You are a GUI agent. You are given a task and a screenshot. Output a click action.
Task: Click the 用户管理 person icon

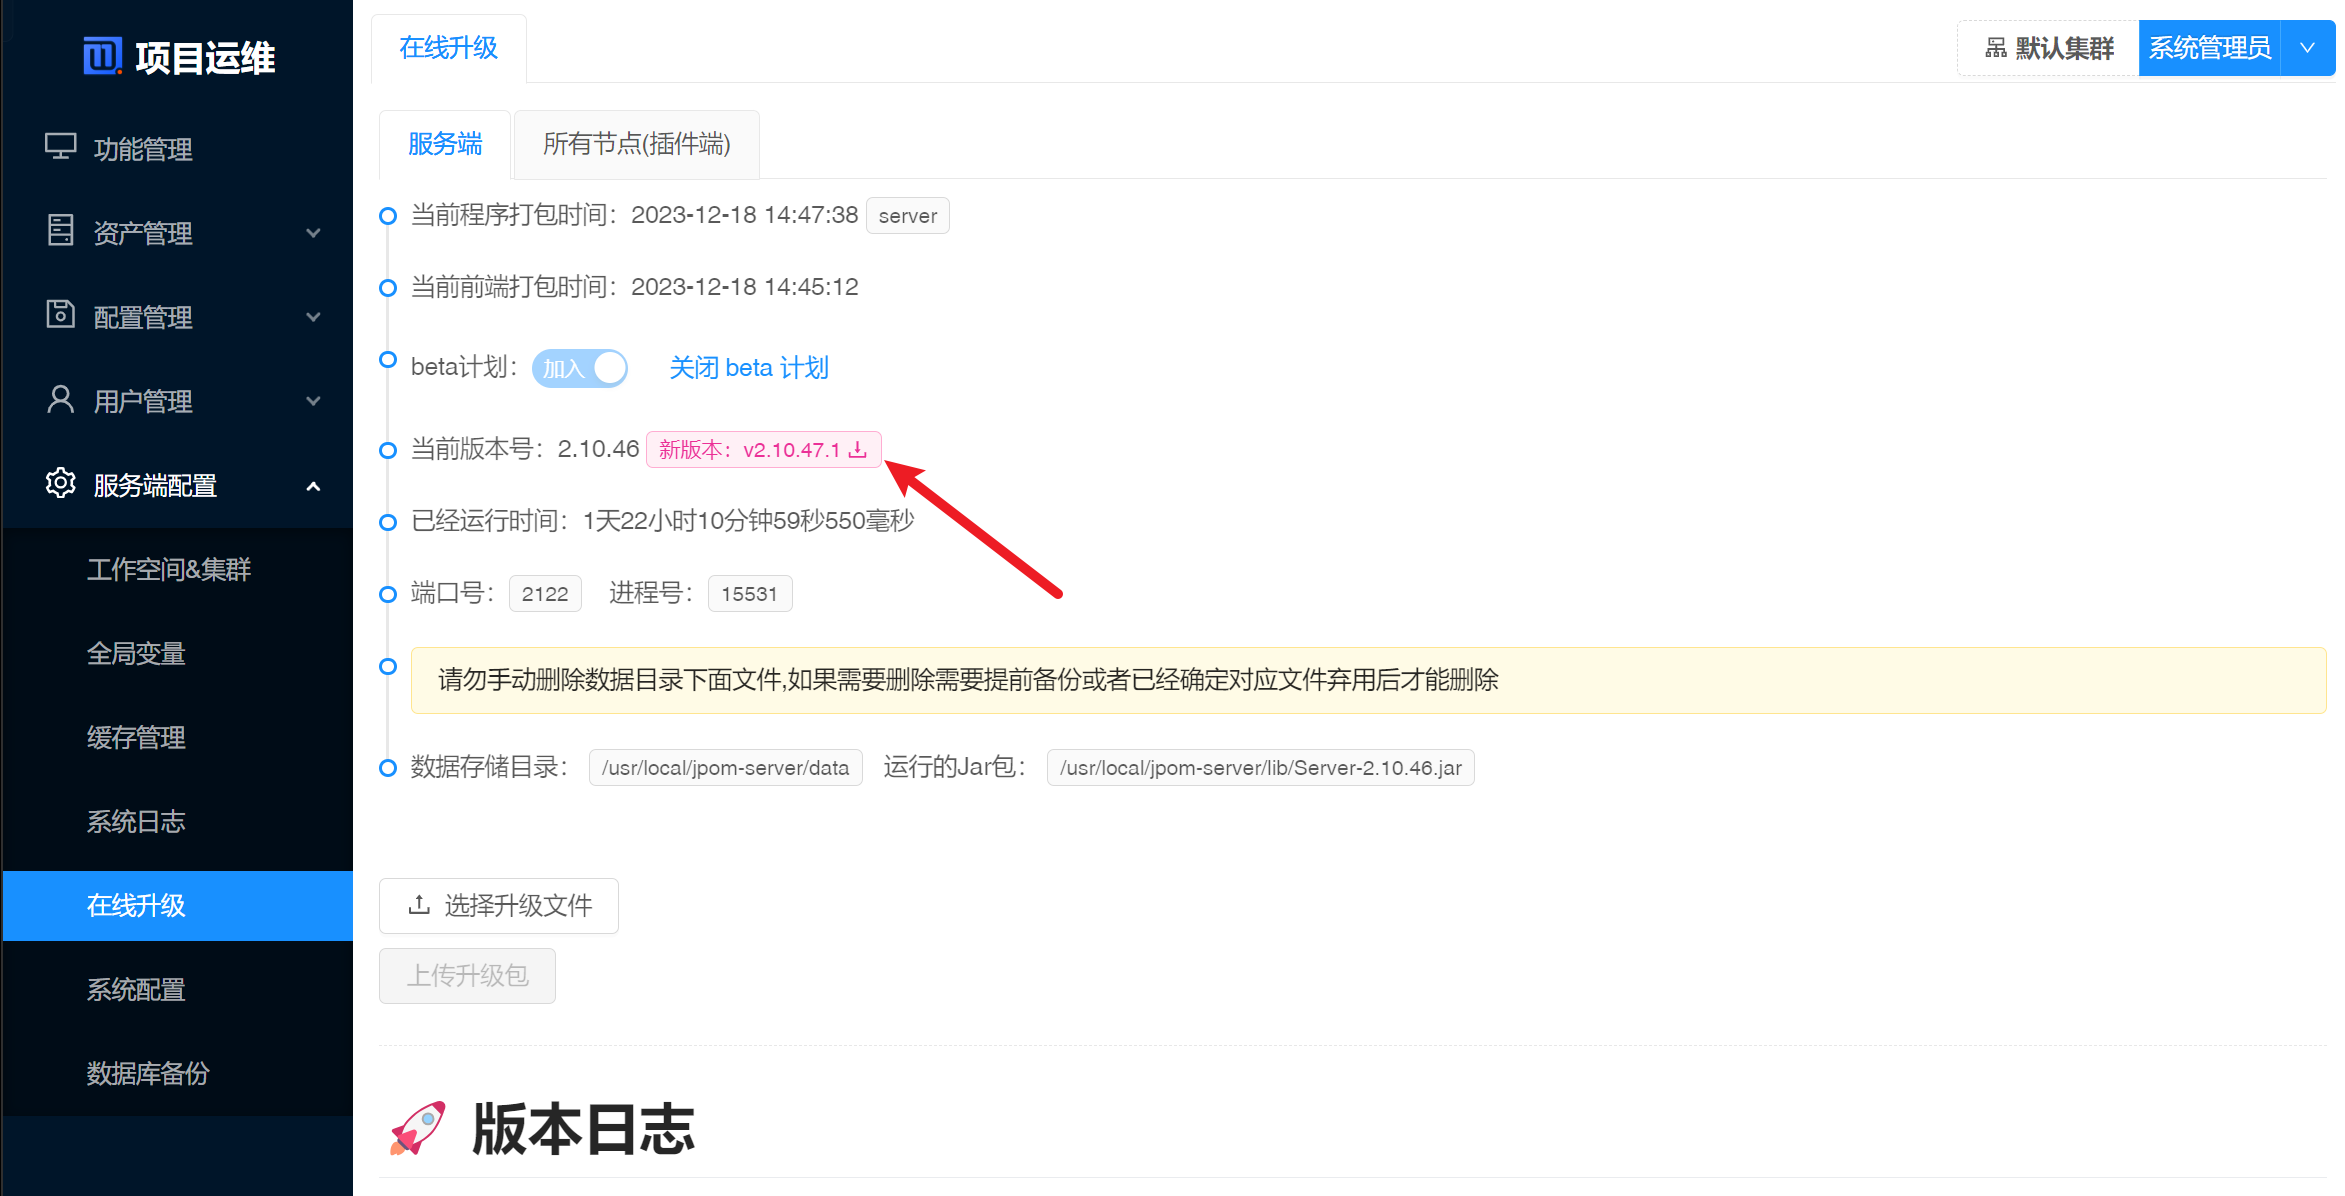60,399
